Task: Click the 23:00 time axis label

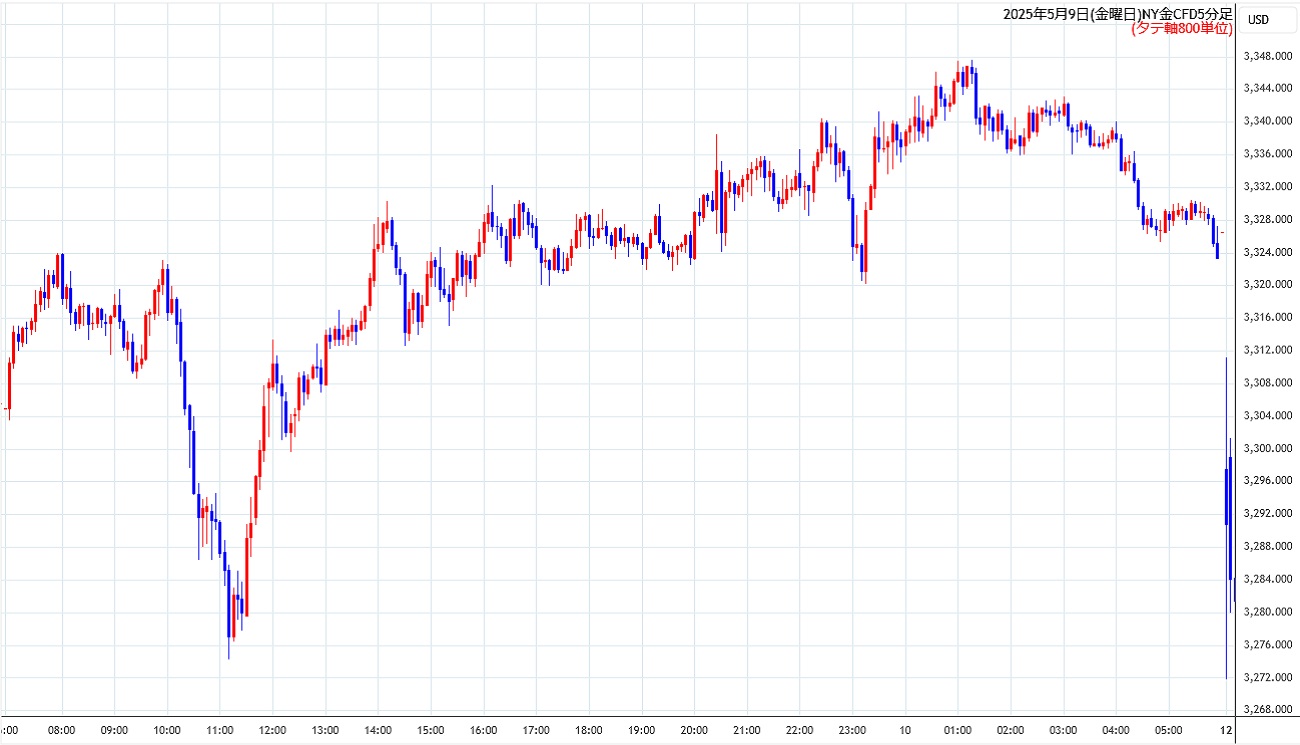Action: (852, 730)
